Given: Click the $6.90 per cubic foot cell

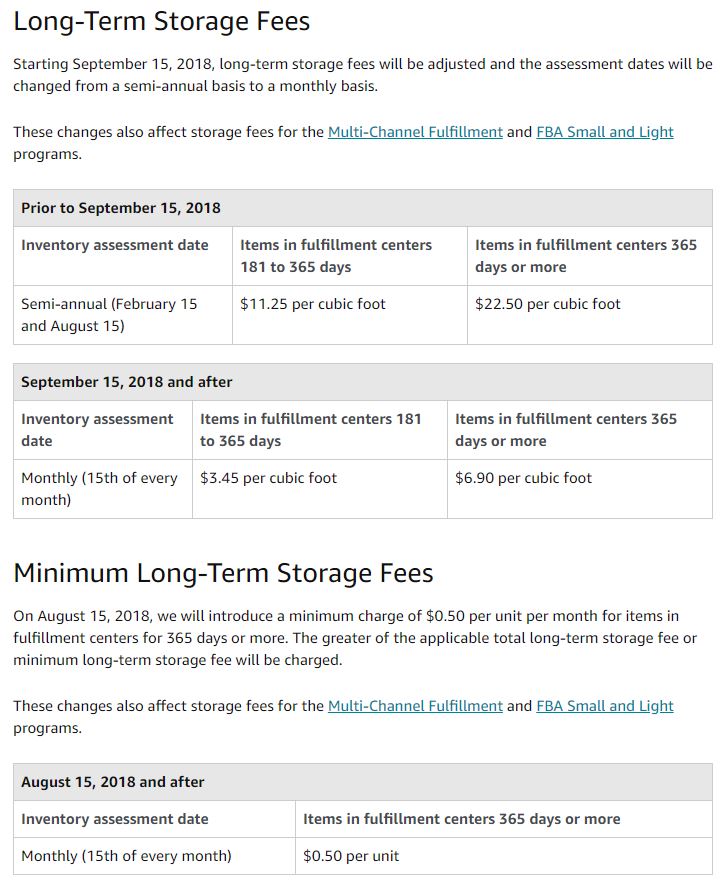Looking at the screenshot, I should pos(524,478).
